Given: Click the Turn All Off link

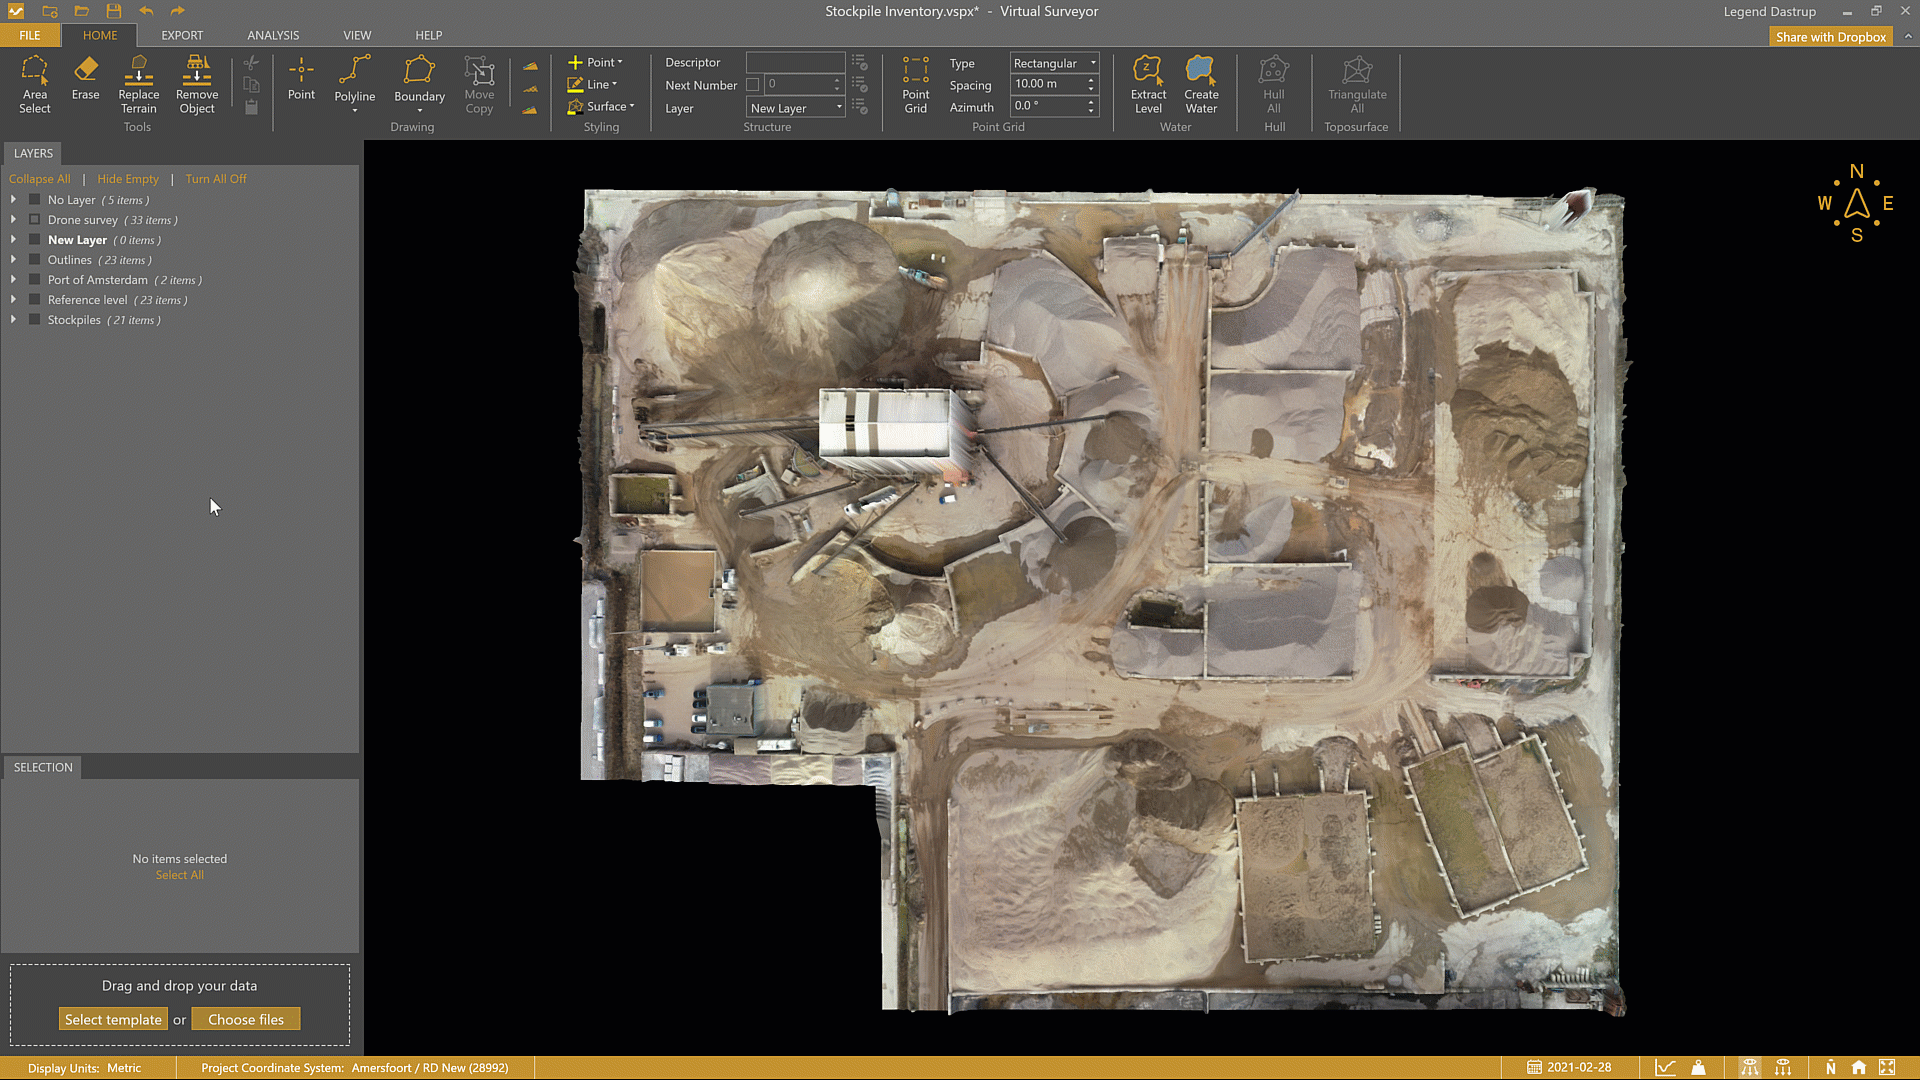Looking at the screenshot, I should 215,179.
